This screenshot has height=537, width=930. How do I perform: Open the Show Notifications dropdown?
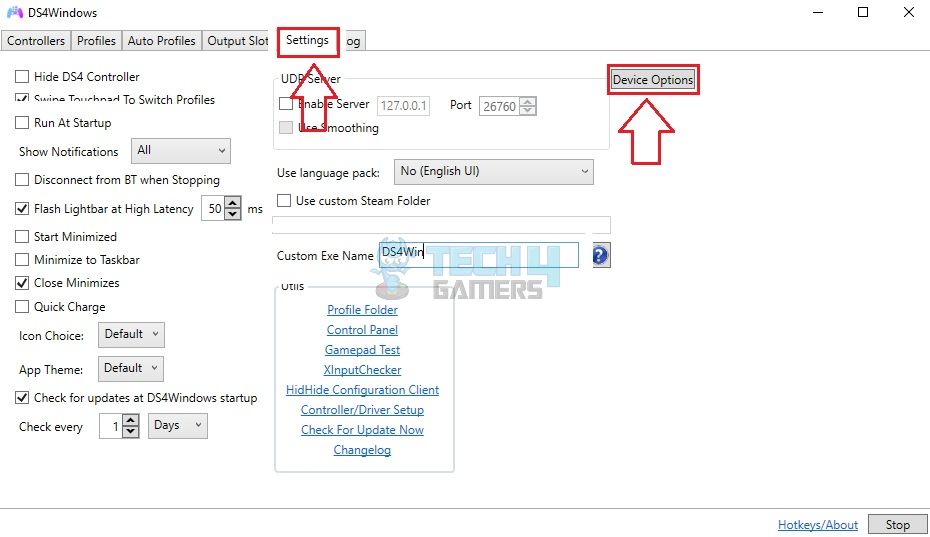coord(180,151)
